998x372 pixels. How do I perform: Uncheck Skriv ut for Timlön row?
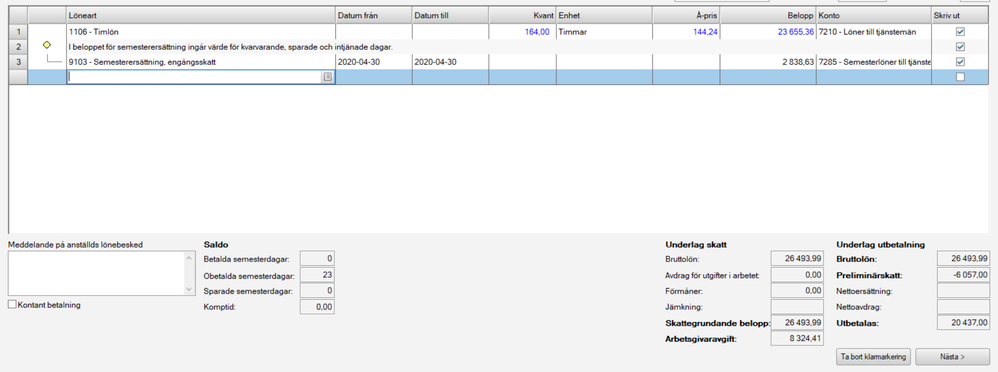960,31
